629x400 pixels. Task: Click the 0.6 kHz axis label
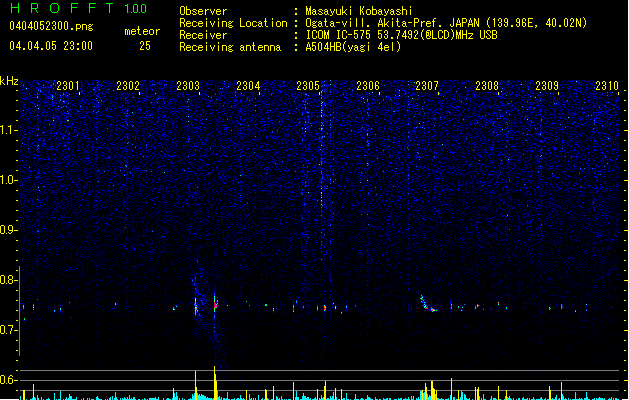tap(9, 380)
